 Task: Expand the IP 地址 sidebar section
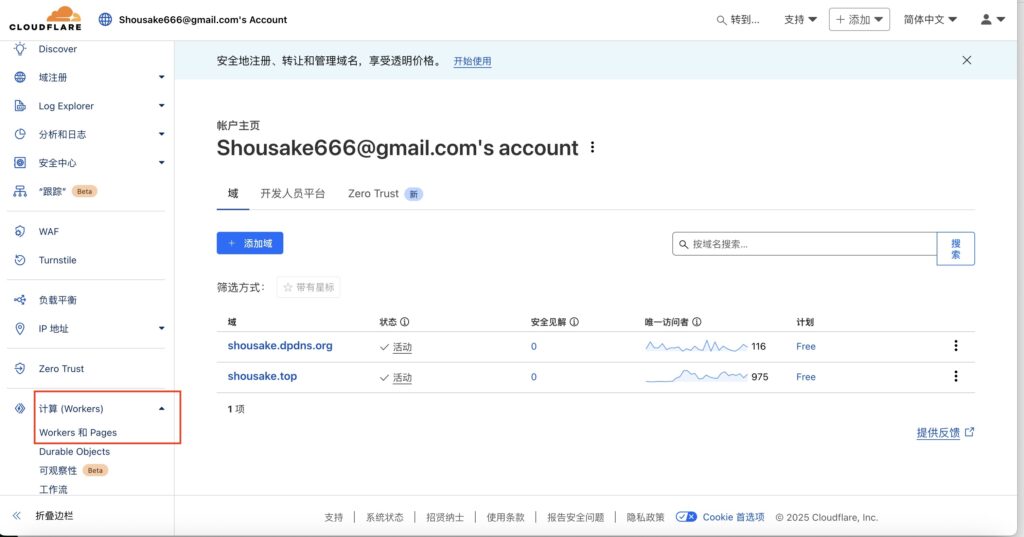pos(161,329)
